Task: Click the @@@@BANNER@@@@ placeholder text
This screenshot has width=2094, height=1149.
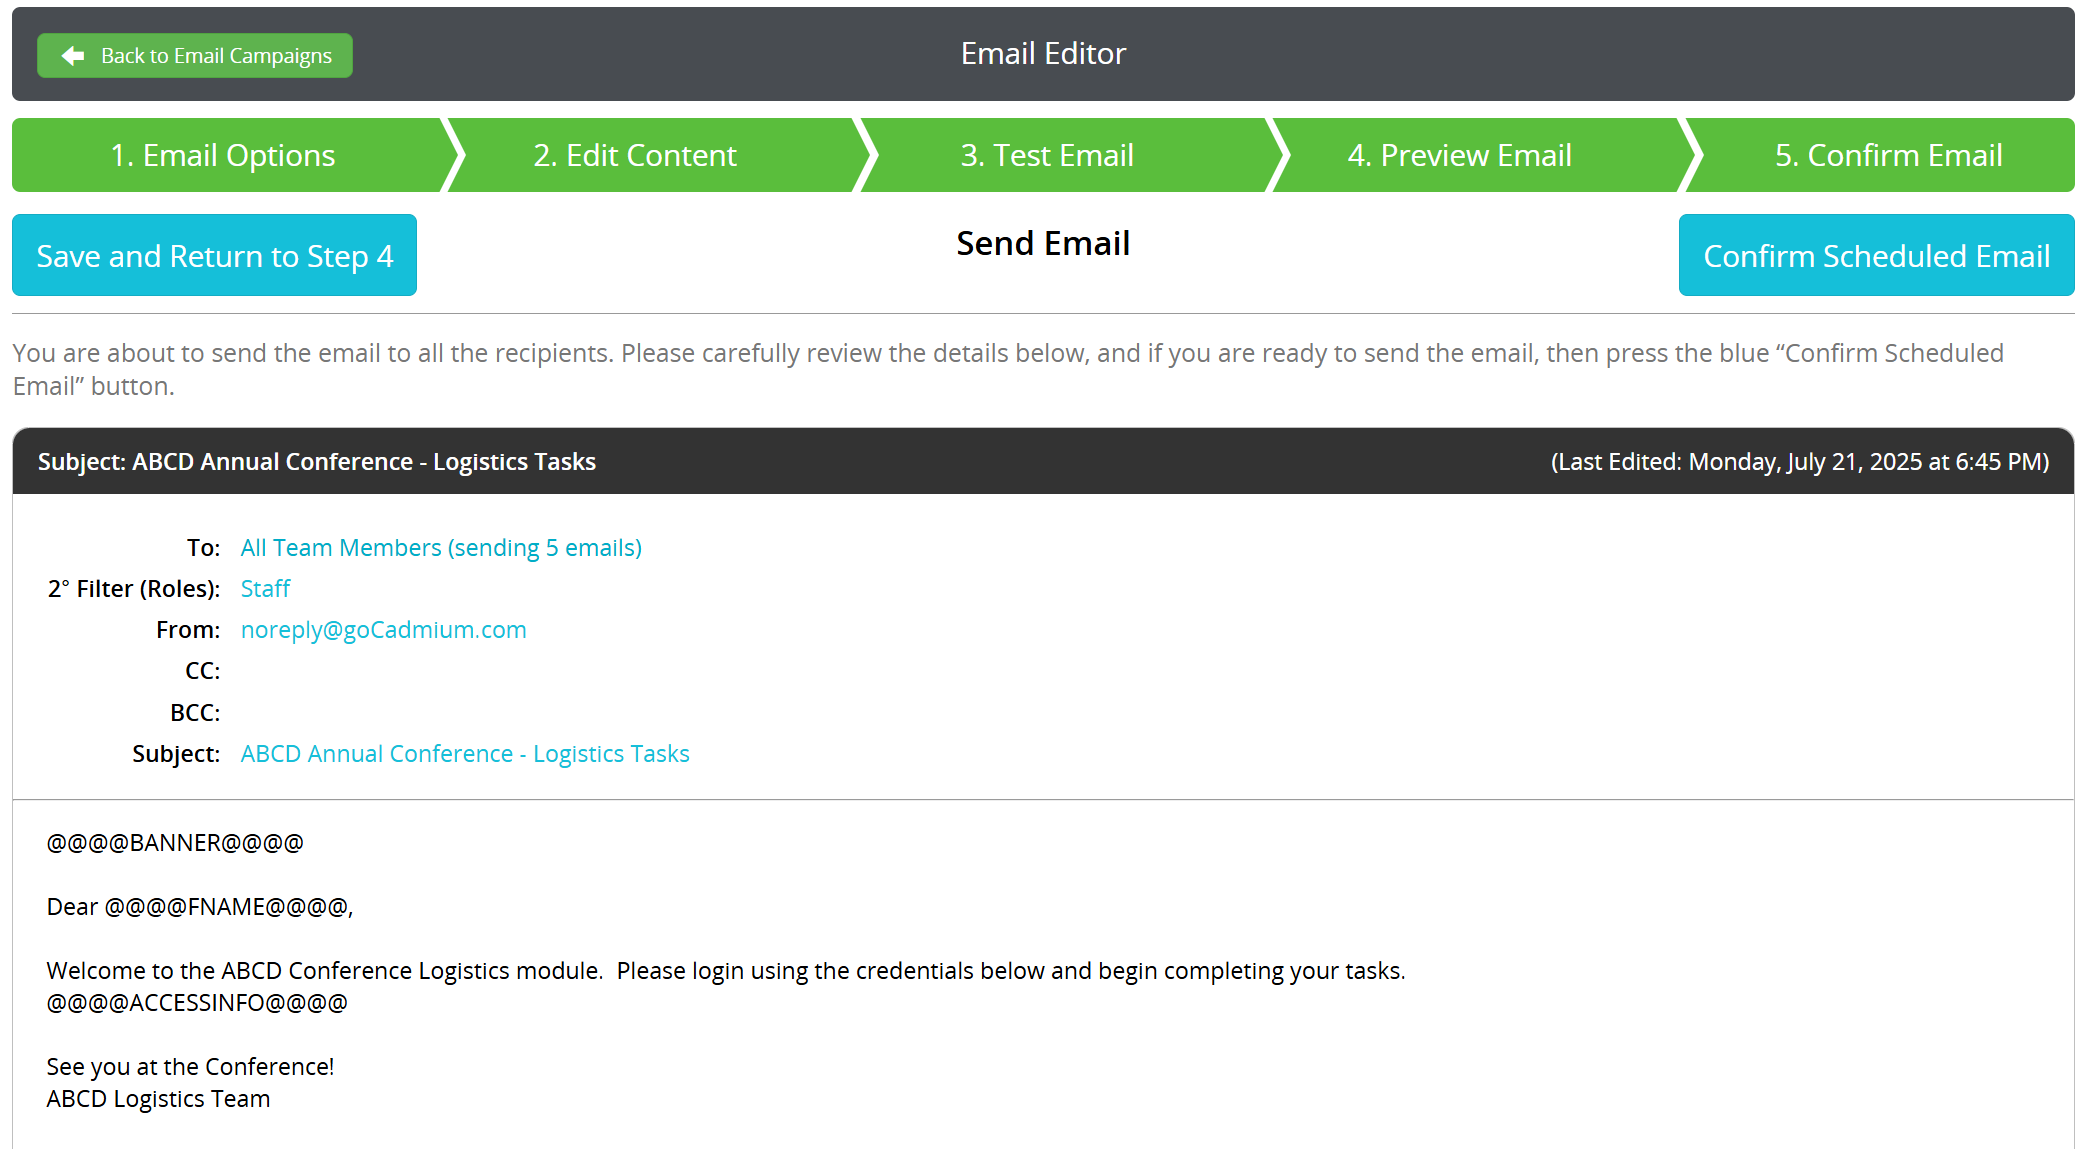Action: tap(175, 843)
